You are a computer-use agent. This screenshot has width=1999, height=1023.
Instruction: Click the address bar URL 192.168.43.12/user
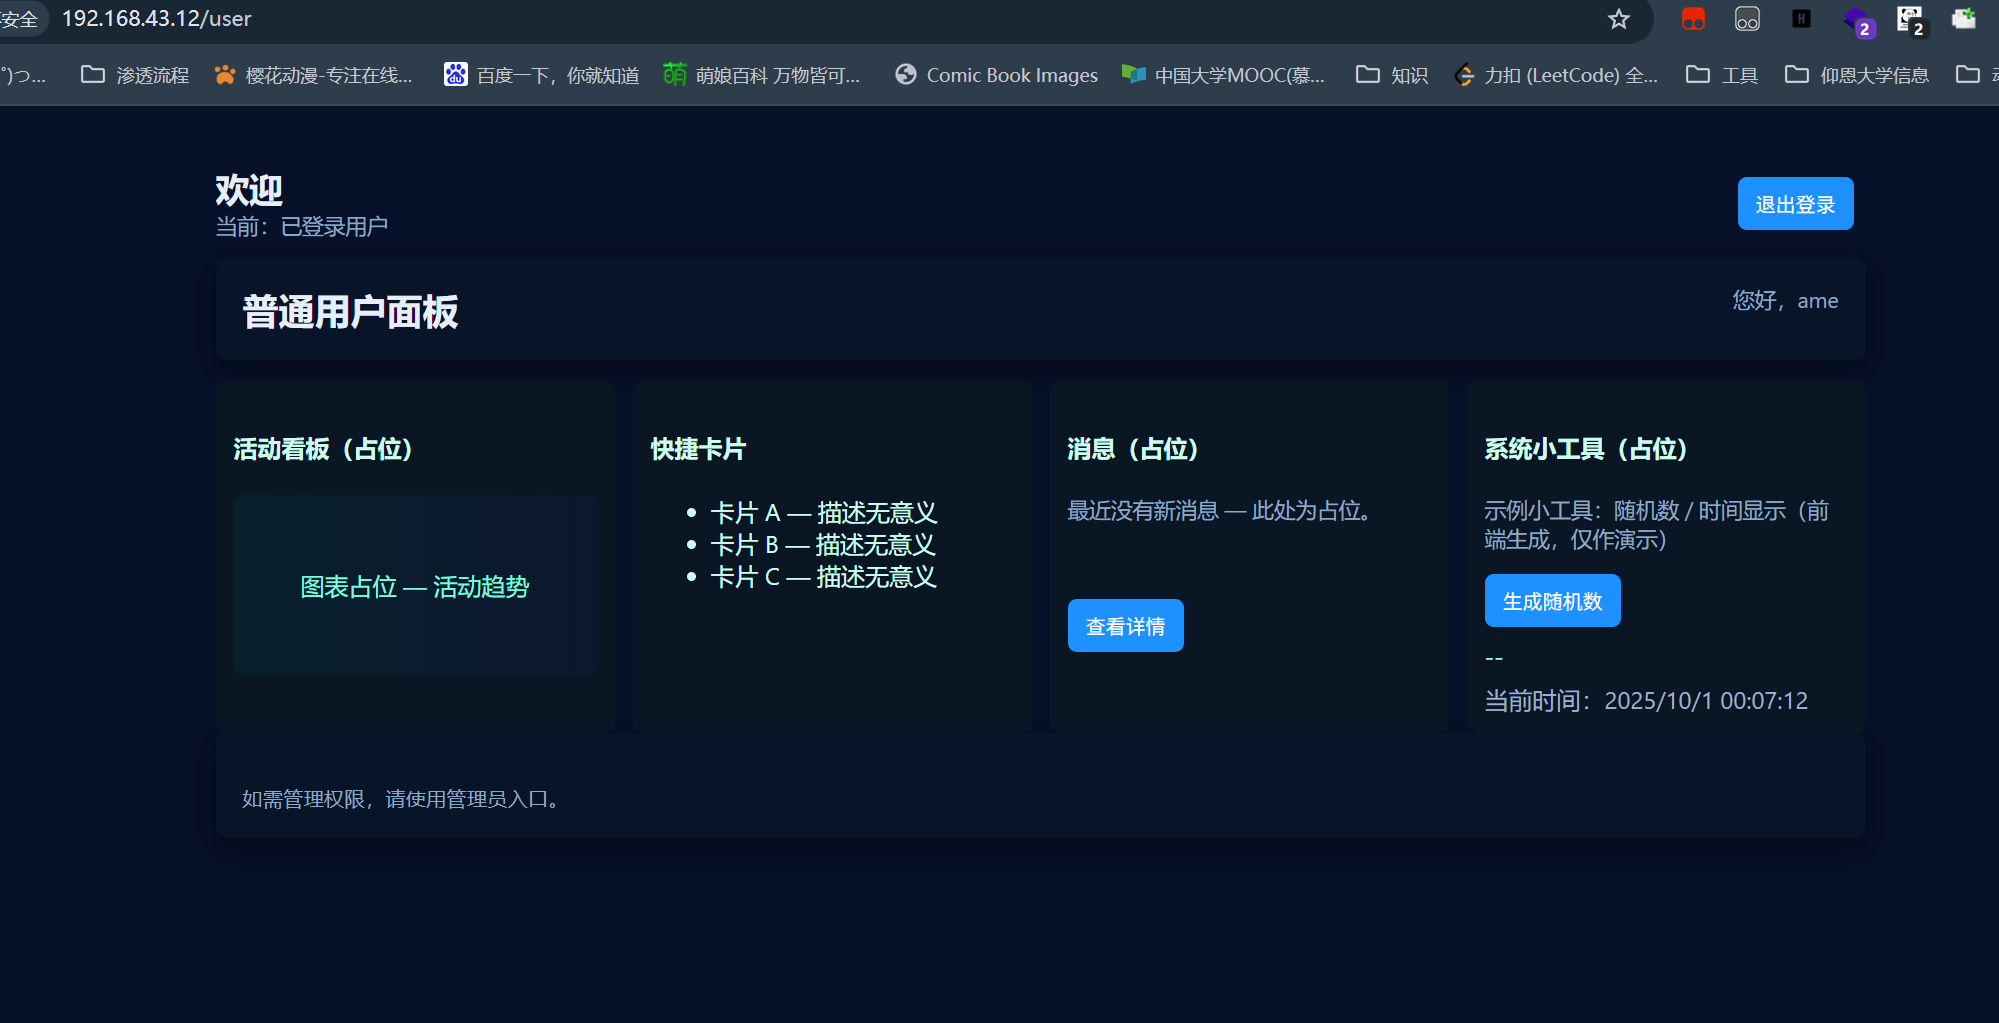click(157, 19)
